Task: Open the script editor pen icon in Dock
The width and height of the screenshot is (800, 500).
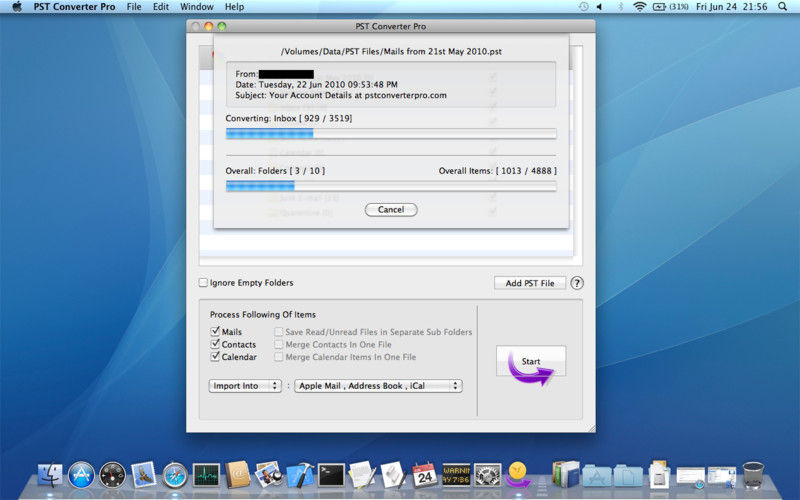Action: pos(393,475)
